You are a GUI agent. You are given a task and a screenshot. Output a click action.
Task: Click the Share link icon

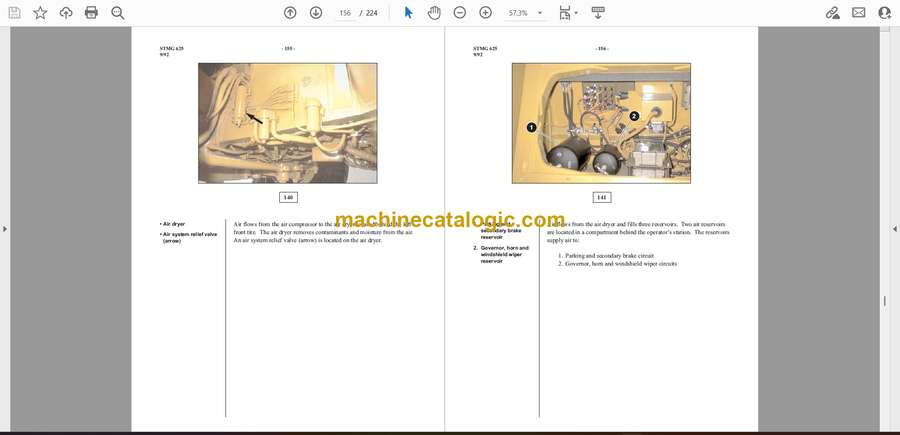point(833,13)
